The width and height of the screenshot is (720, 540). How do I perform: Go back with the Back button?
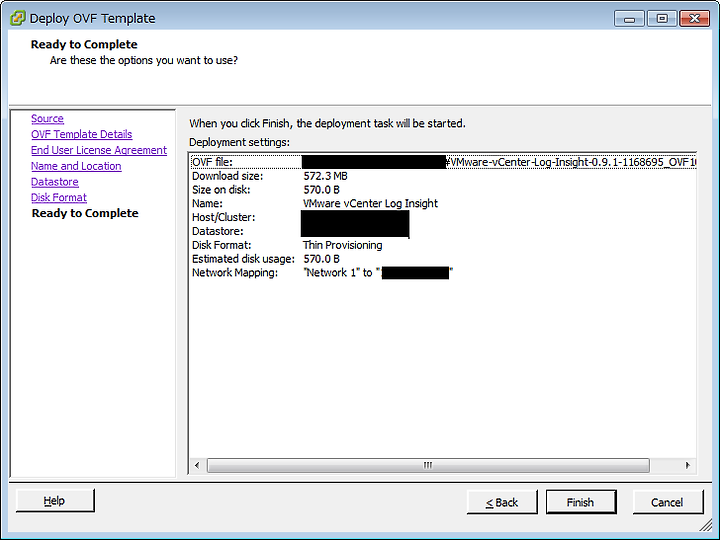pyautogui.click(x=502, y=502)
